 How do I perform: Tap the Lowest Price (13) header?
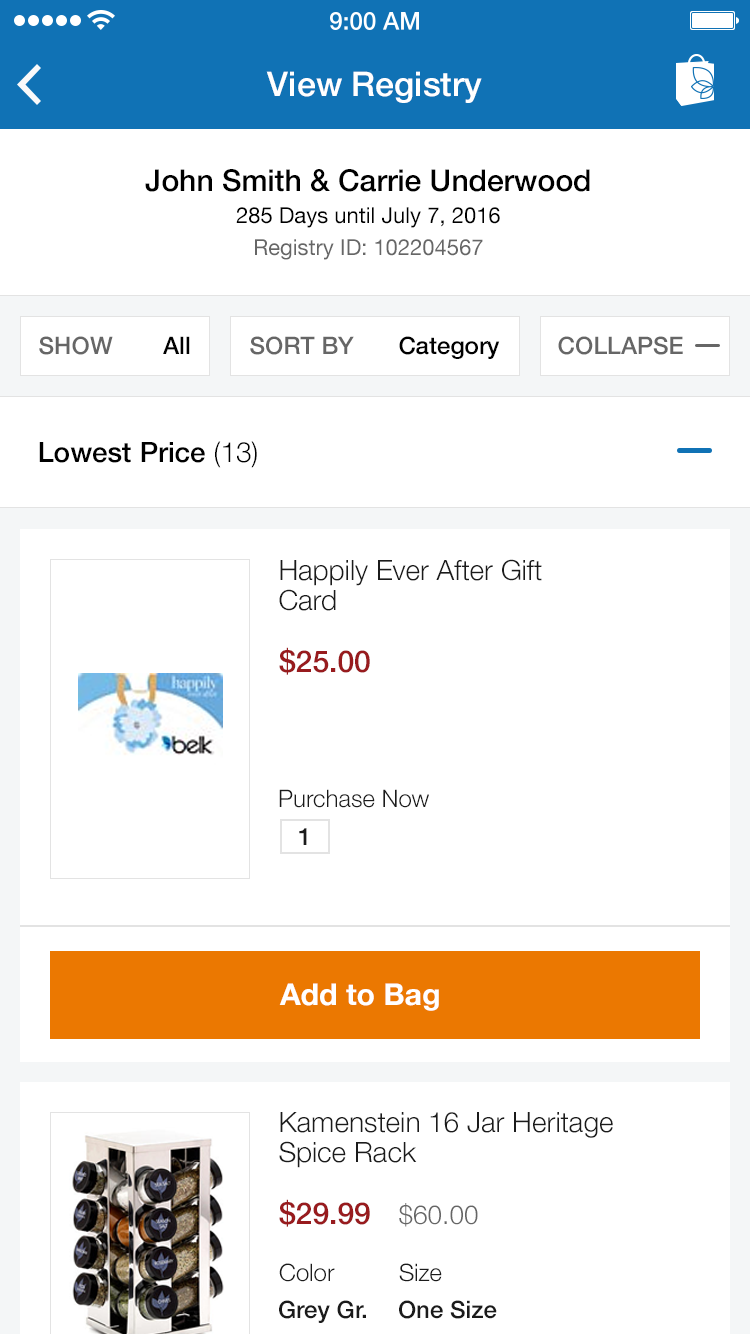(148, 453)
